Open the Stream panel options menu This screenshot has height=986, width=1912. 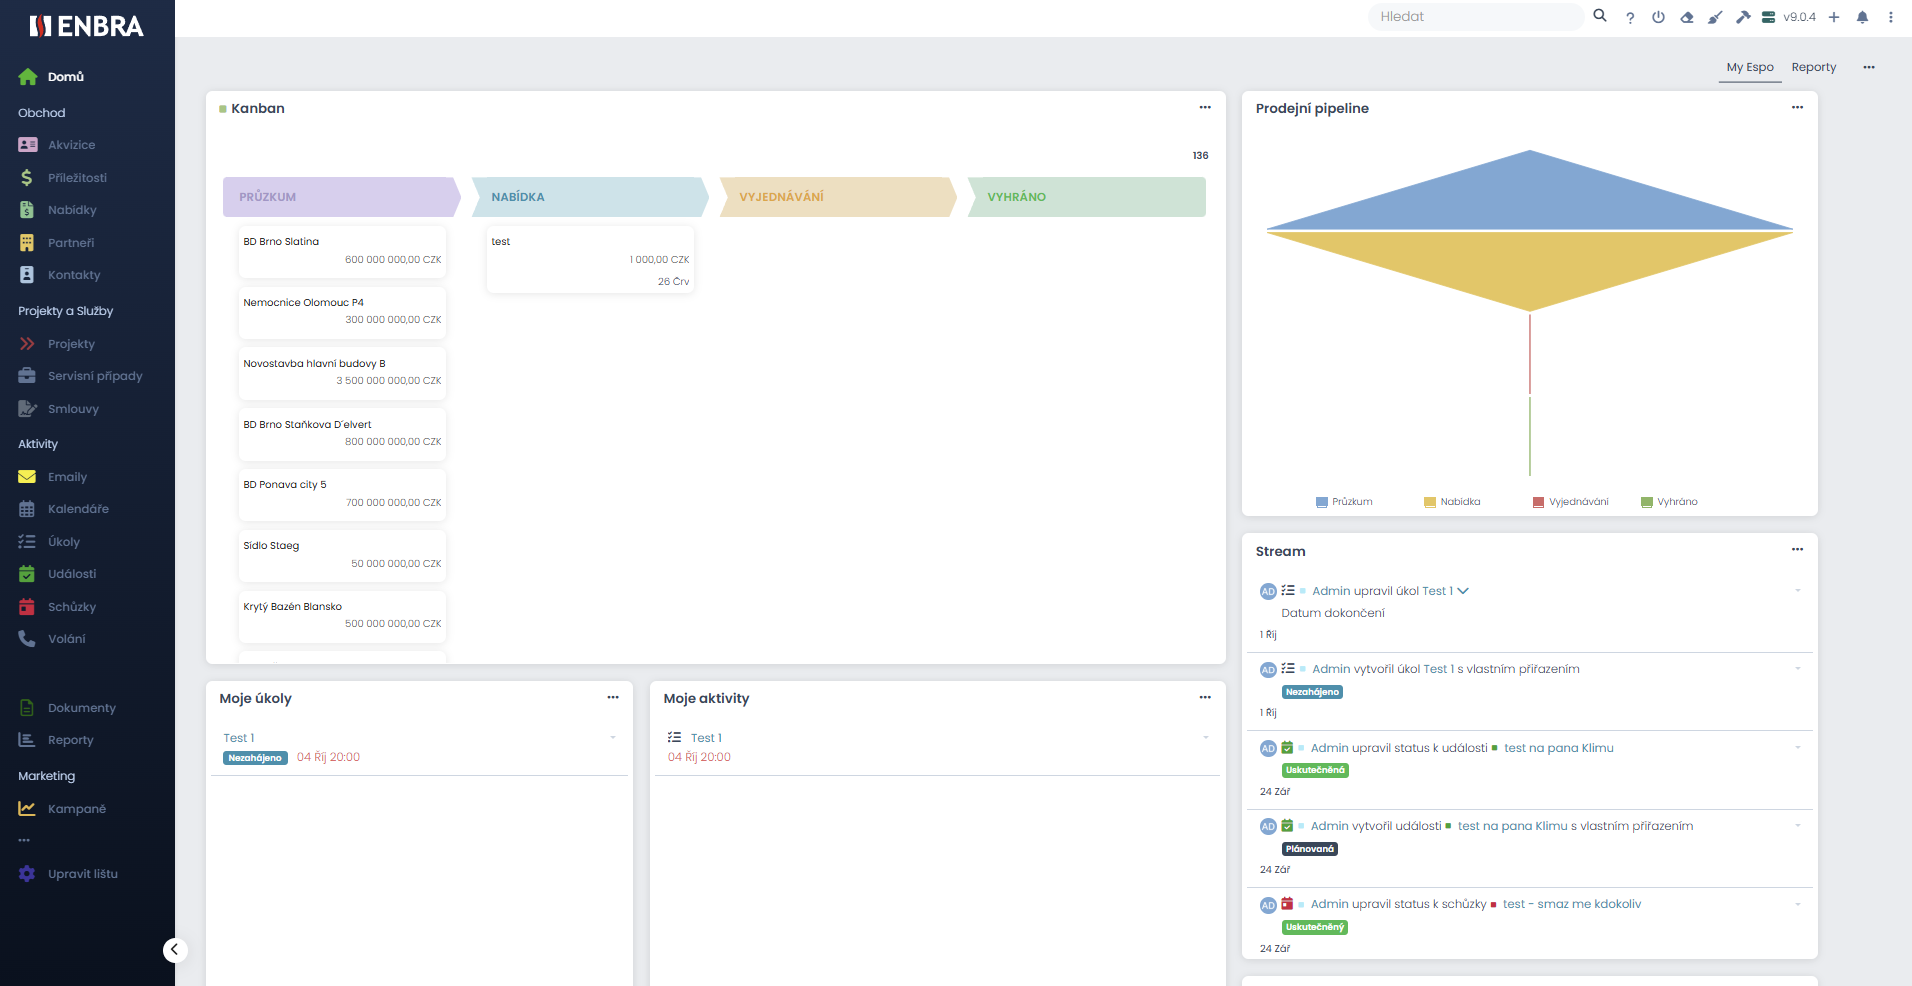point(1797,550)
